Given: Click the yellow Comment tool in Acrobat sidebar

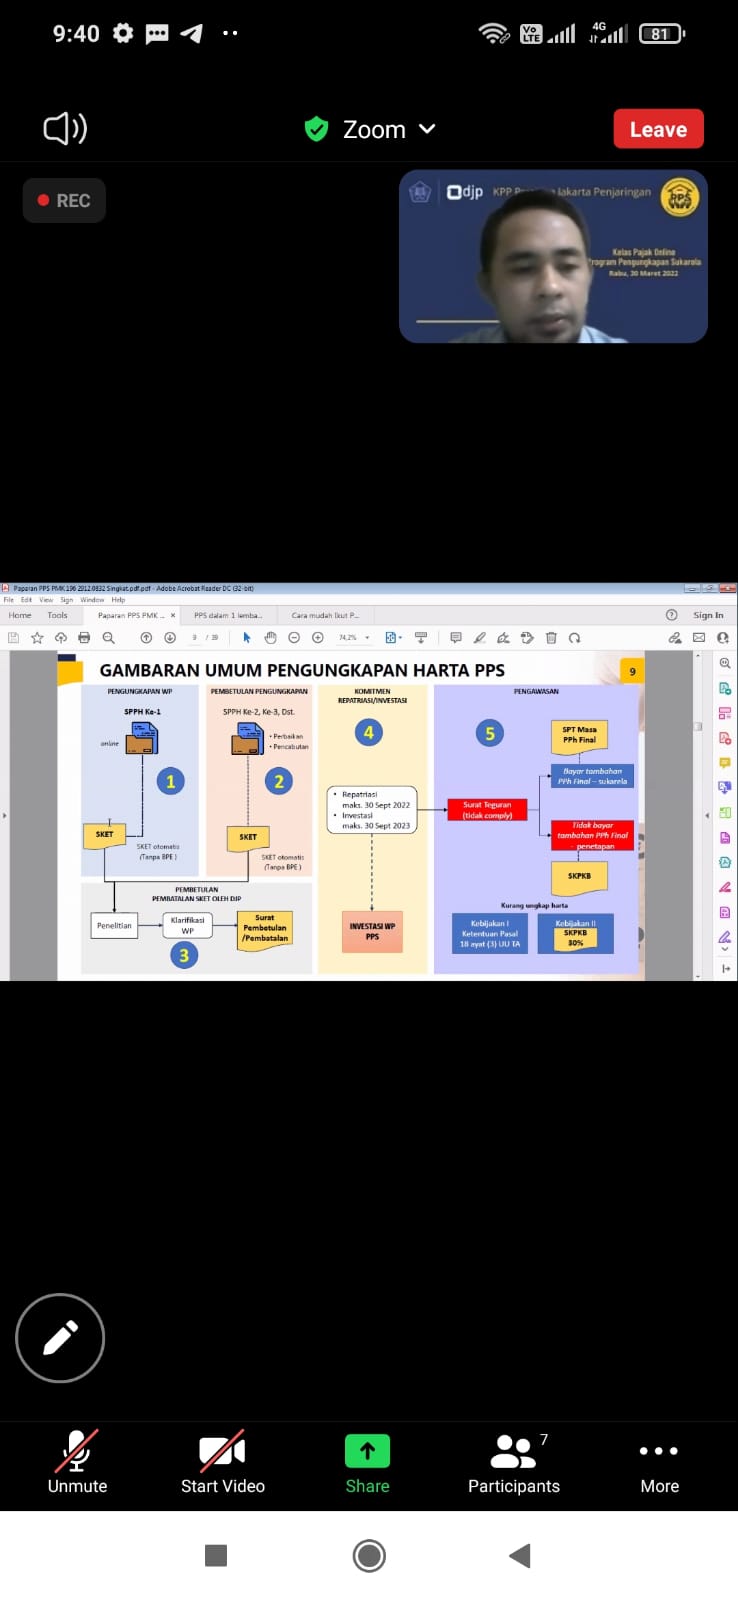Looking at the screenshot, I should click(x=725, y=763).
